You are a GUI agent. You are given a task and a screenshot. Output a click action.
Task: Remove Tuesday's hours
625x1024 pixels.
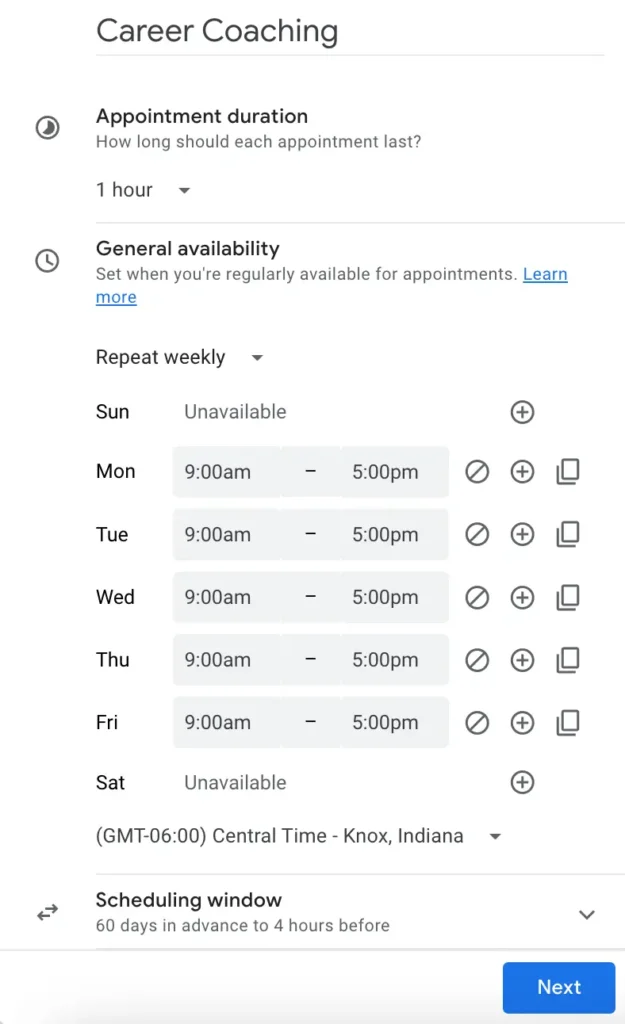click(x=477, y=534)
